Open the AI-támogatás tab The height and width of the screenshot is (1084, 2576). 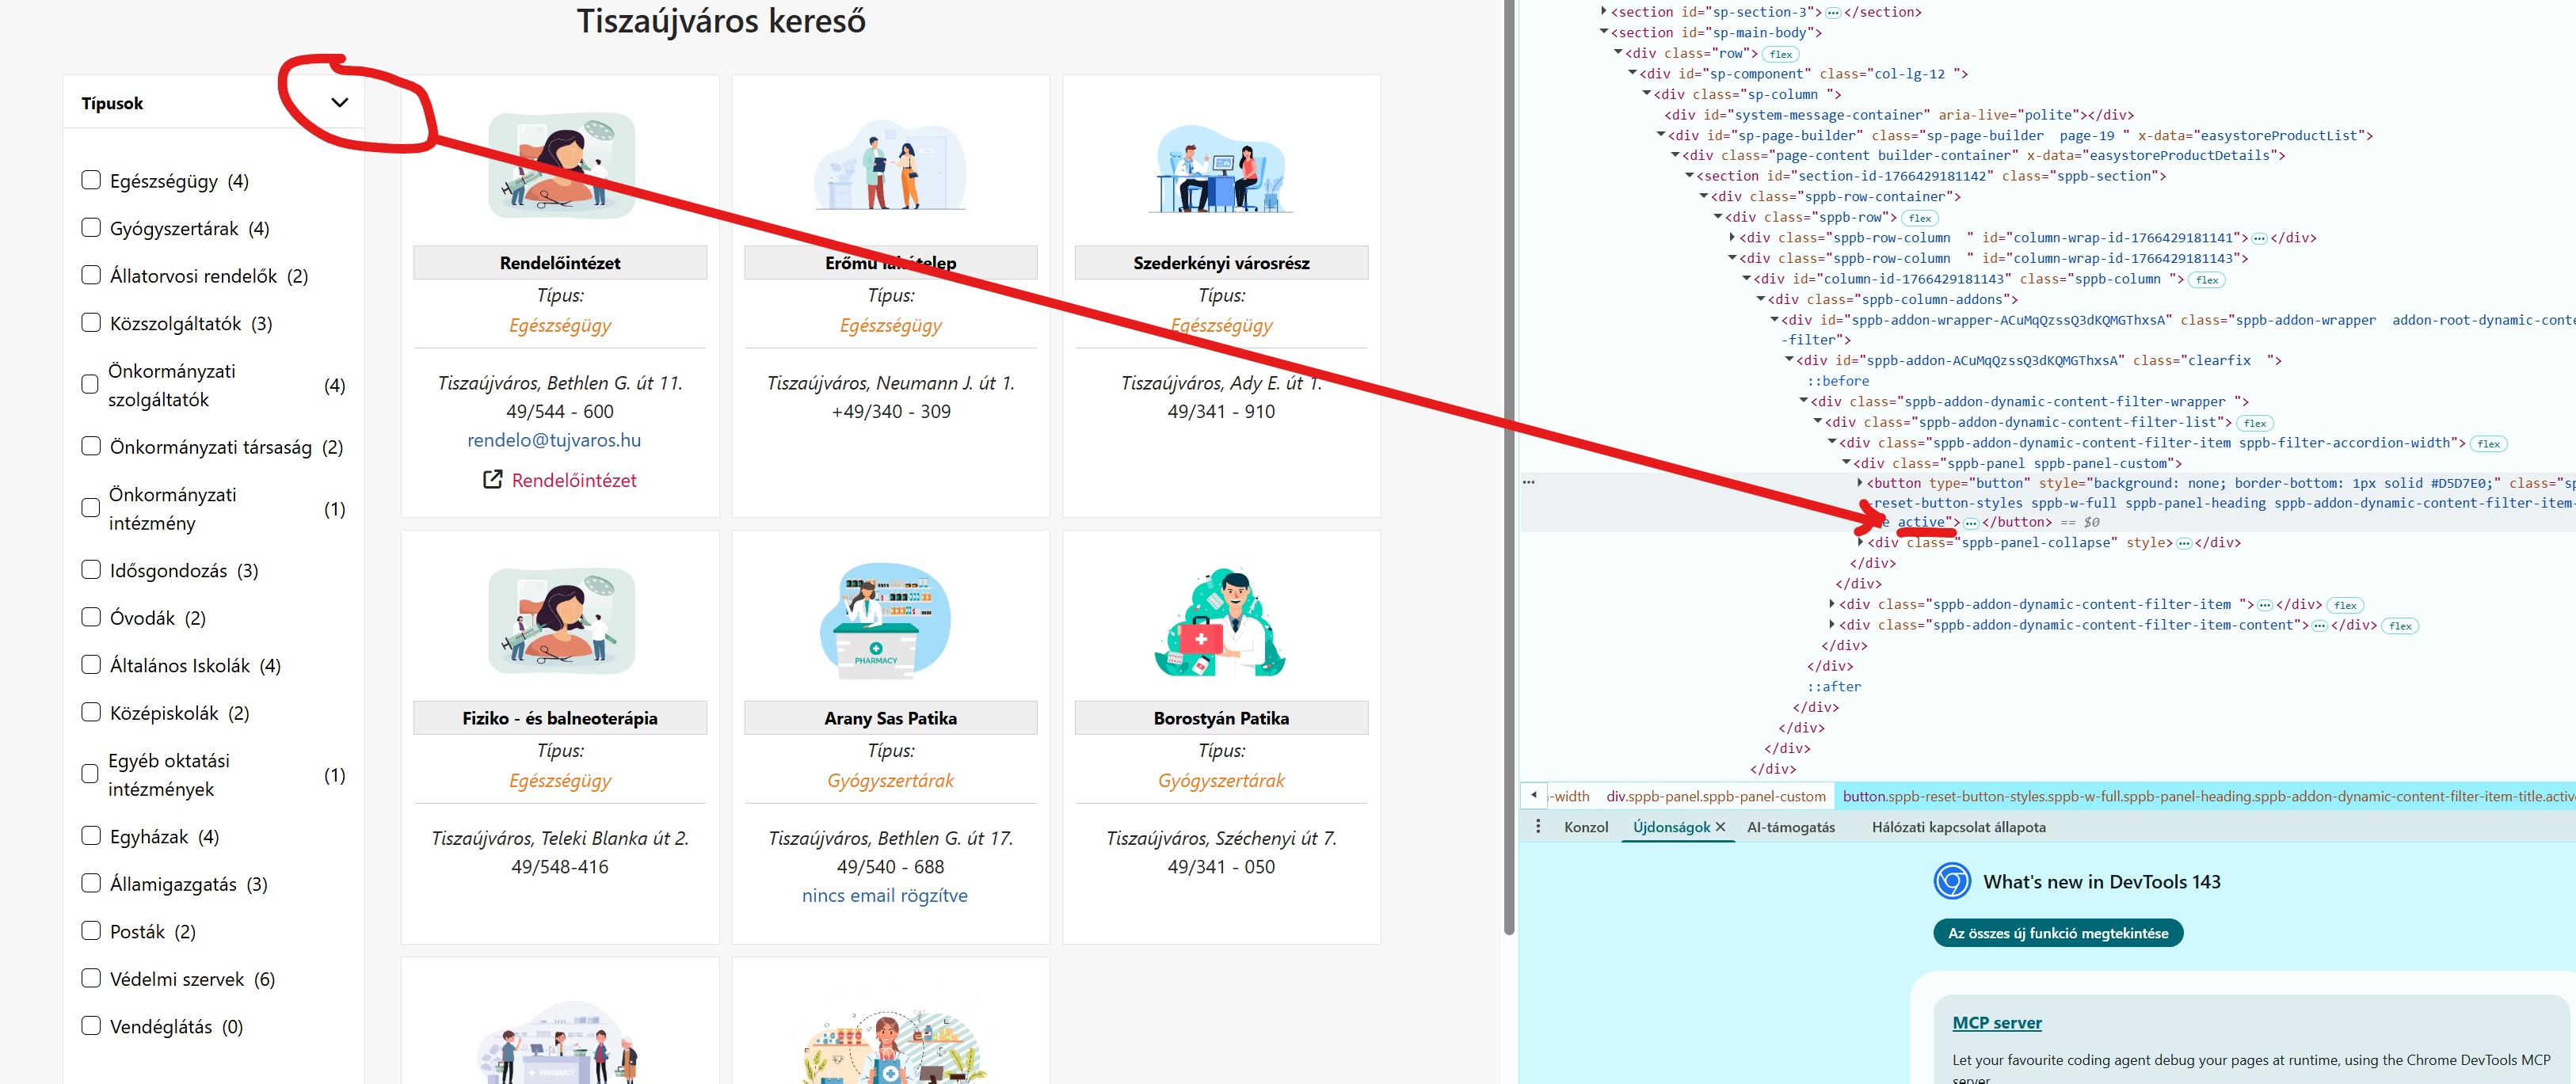click(1790, 827)
